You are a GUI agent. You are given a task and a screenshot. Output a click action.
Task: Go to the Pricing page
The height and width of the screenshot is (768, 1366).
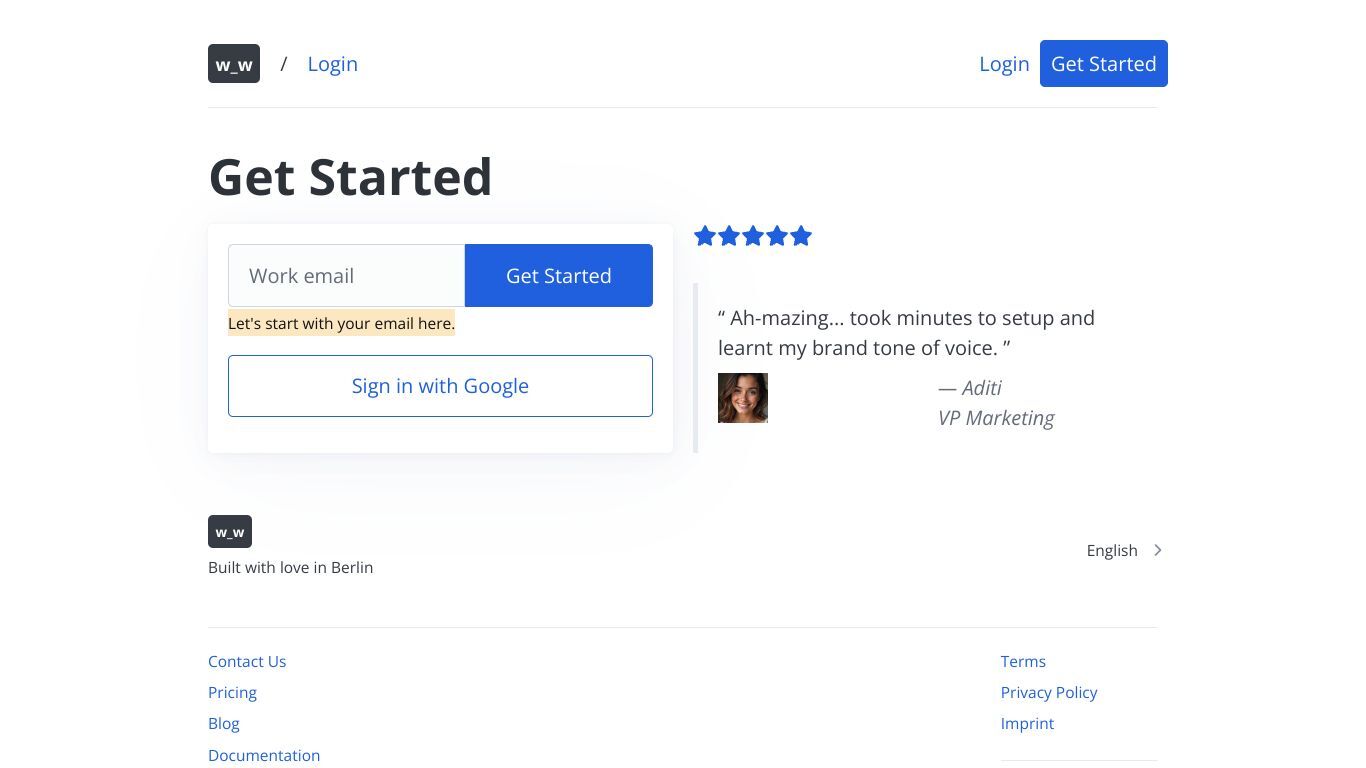point(232,692)
